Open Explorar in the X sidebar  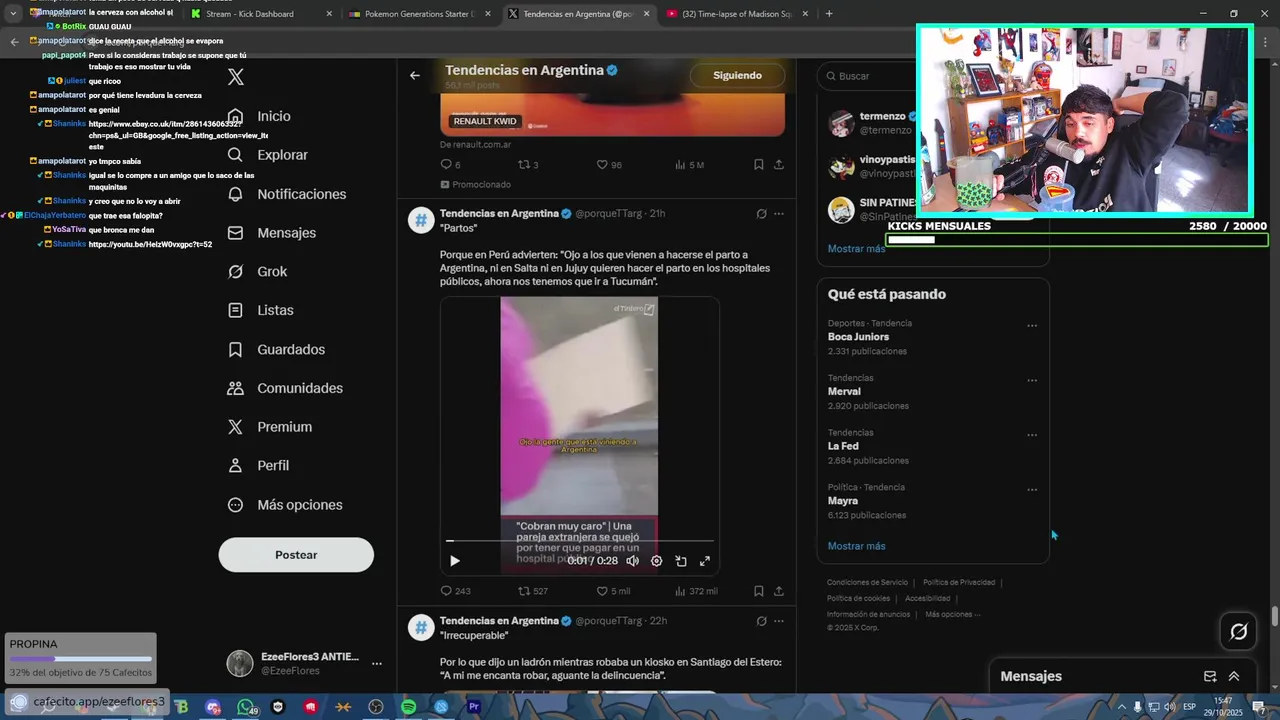pos(267,155)
